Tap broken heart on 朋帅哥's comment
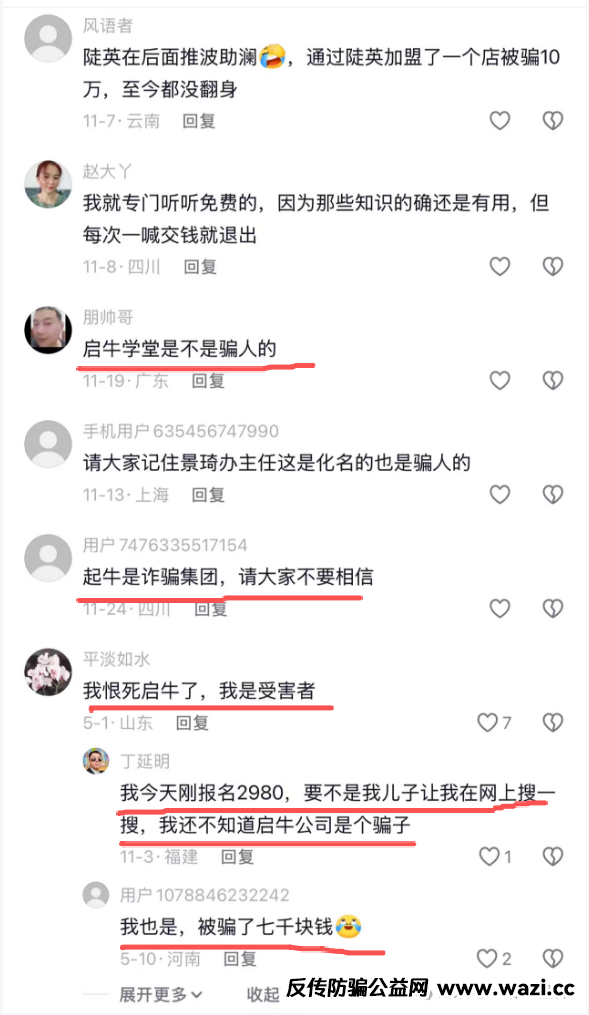589x1015 pixels. [552, 380]
